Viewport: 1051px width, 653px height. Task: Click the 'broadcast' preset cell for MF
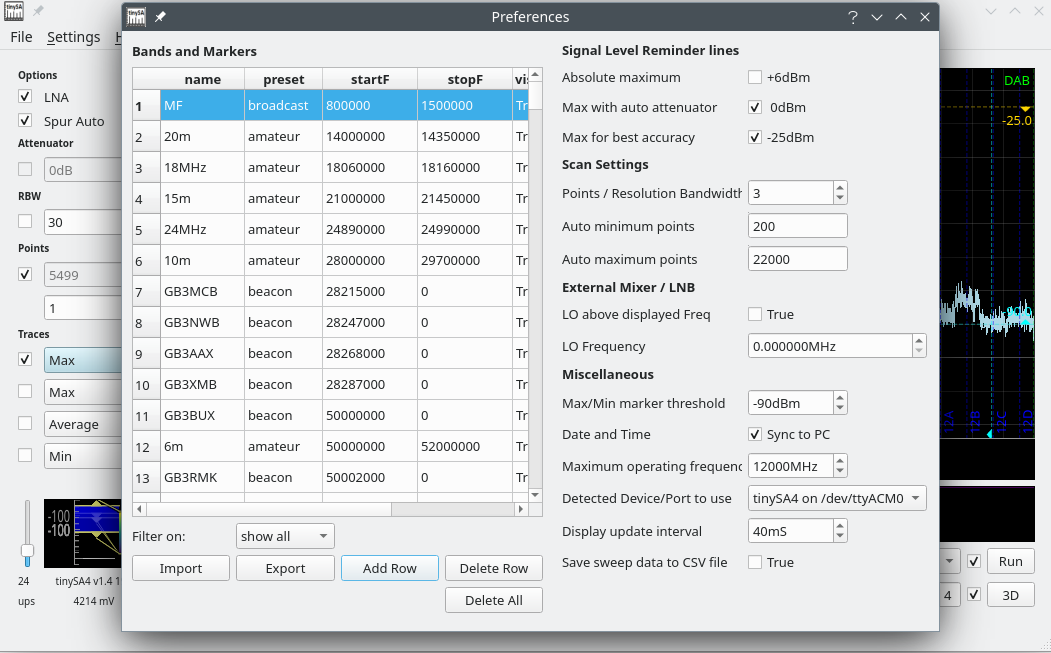(x=284, y=105)
